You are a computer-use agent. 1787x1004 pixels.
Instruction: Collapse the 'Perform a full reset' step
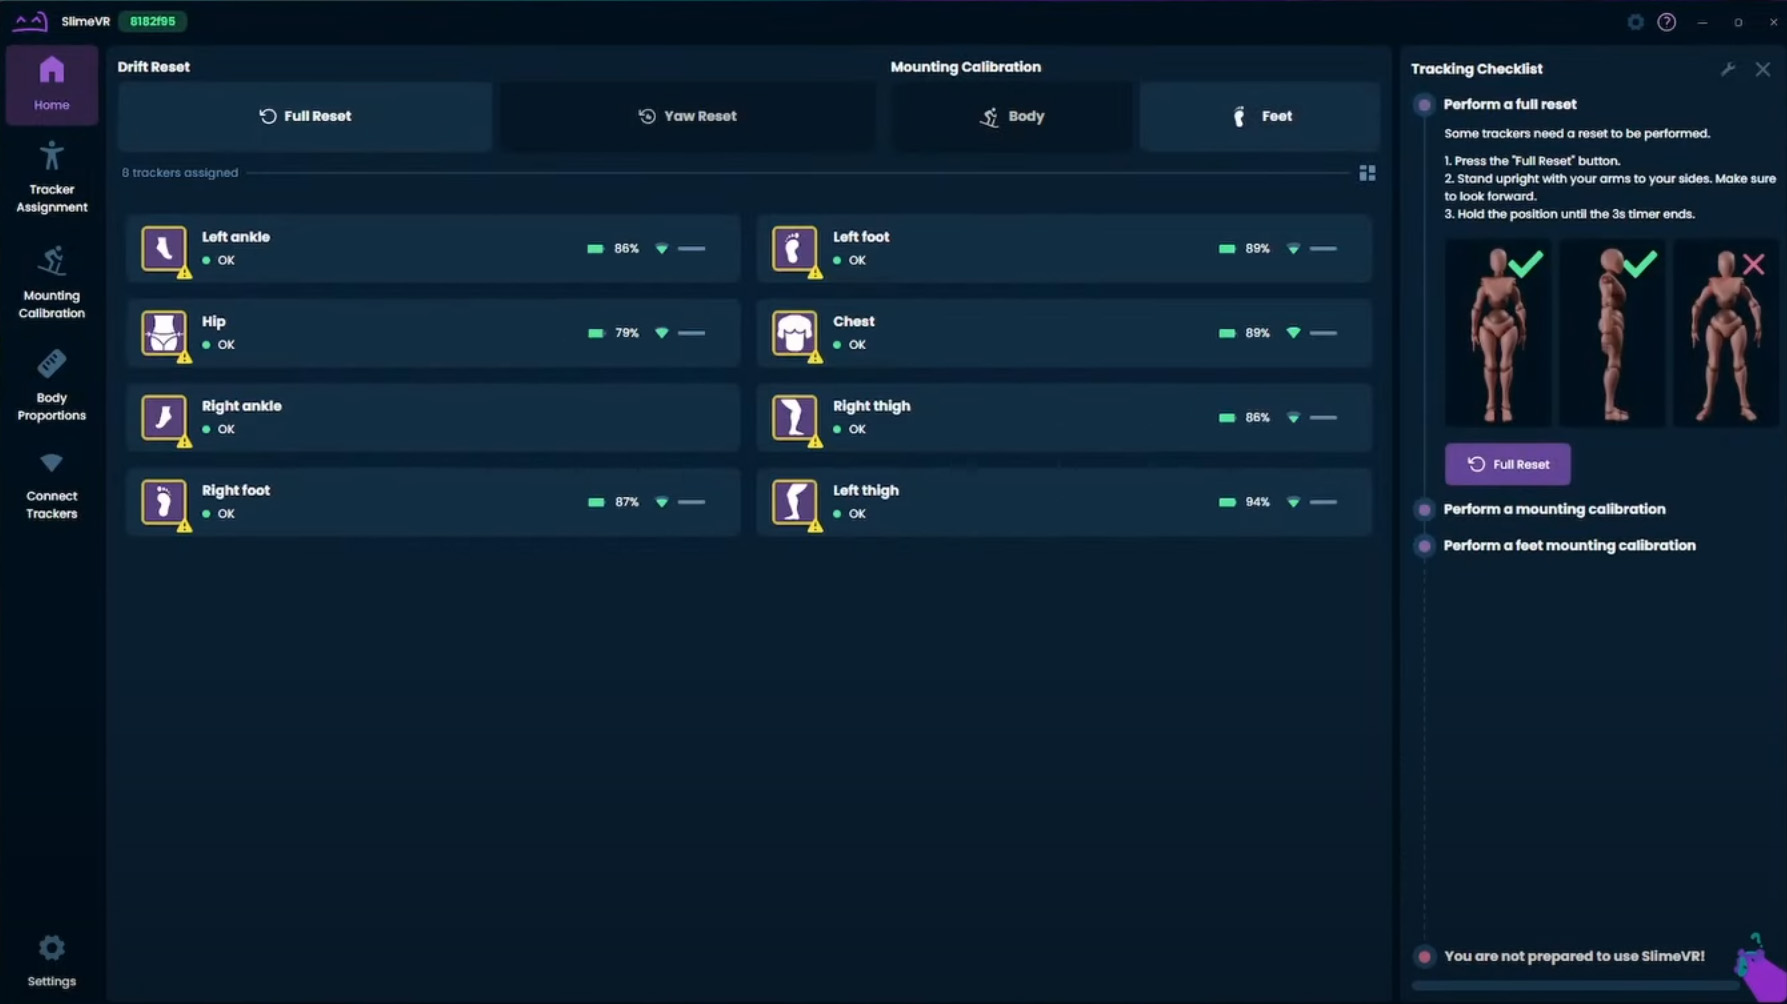(1509, 104)
